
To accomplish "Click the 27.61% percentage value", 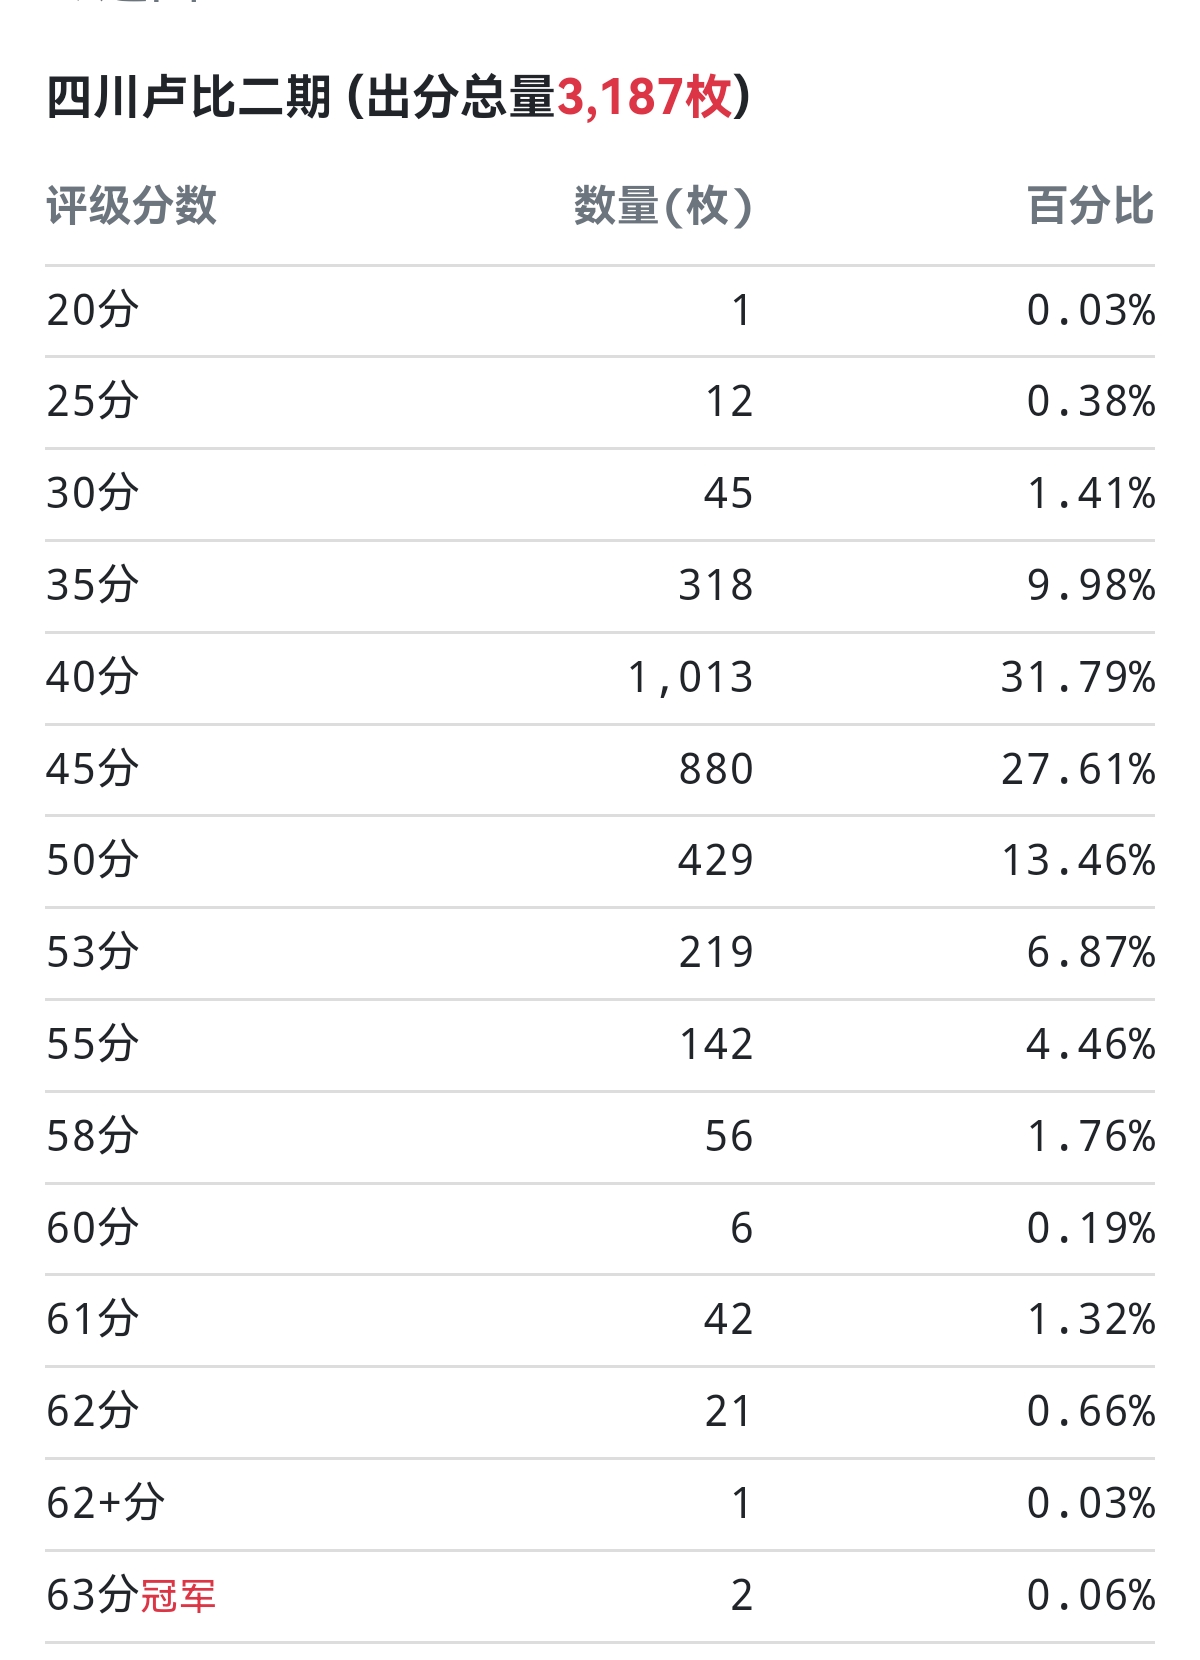I will pyautogui.click(x=1078, y=770).
